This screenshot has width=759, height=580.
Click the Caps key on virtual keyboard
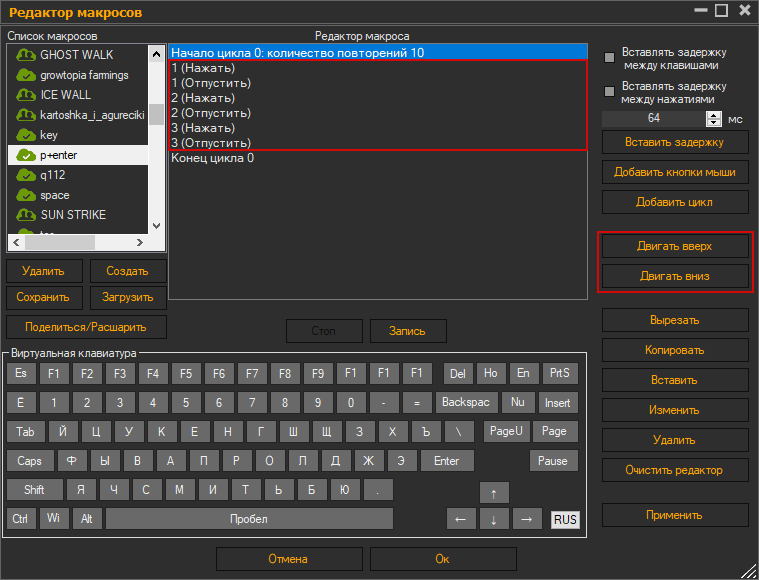(x=30, y=461)
